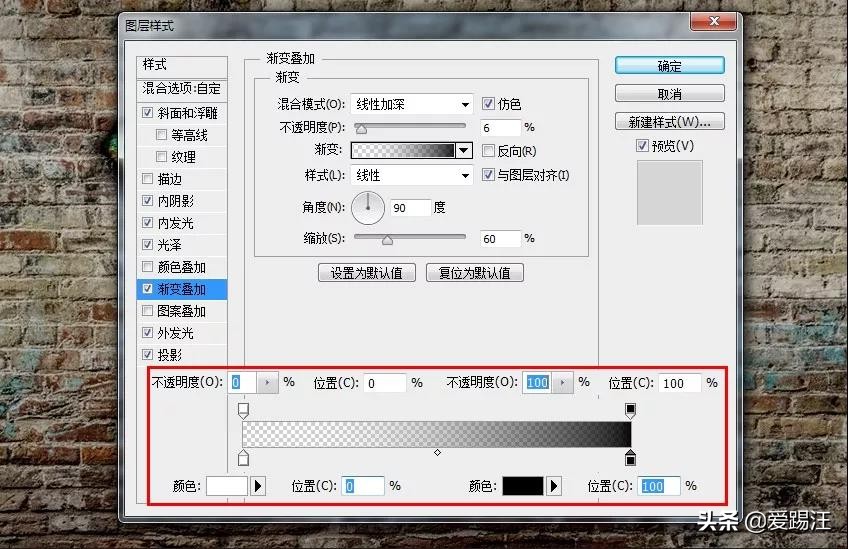This screenshot has width=848, height=549.
Task: Enable the 图案叠加 checkbox
Action: click(x=147, y=310)
